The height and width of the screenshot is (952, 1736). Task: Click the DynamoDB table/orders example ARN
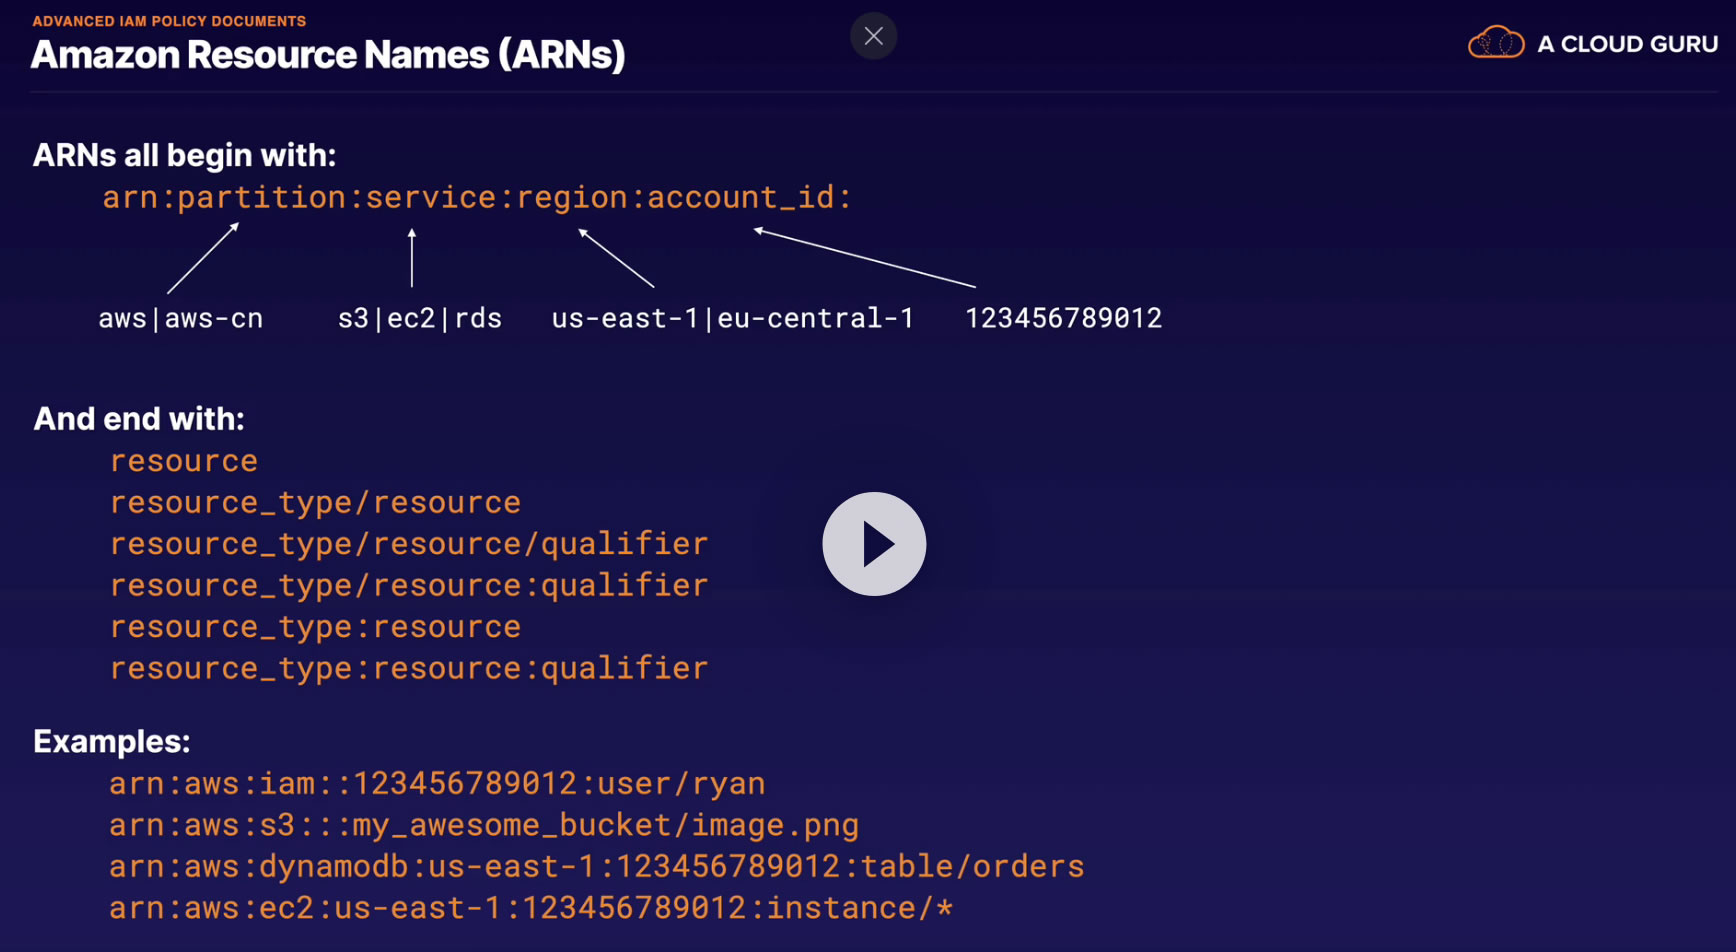point(596,866)
